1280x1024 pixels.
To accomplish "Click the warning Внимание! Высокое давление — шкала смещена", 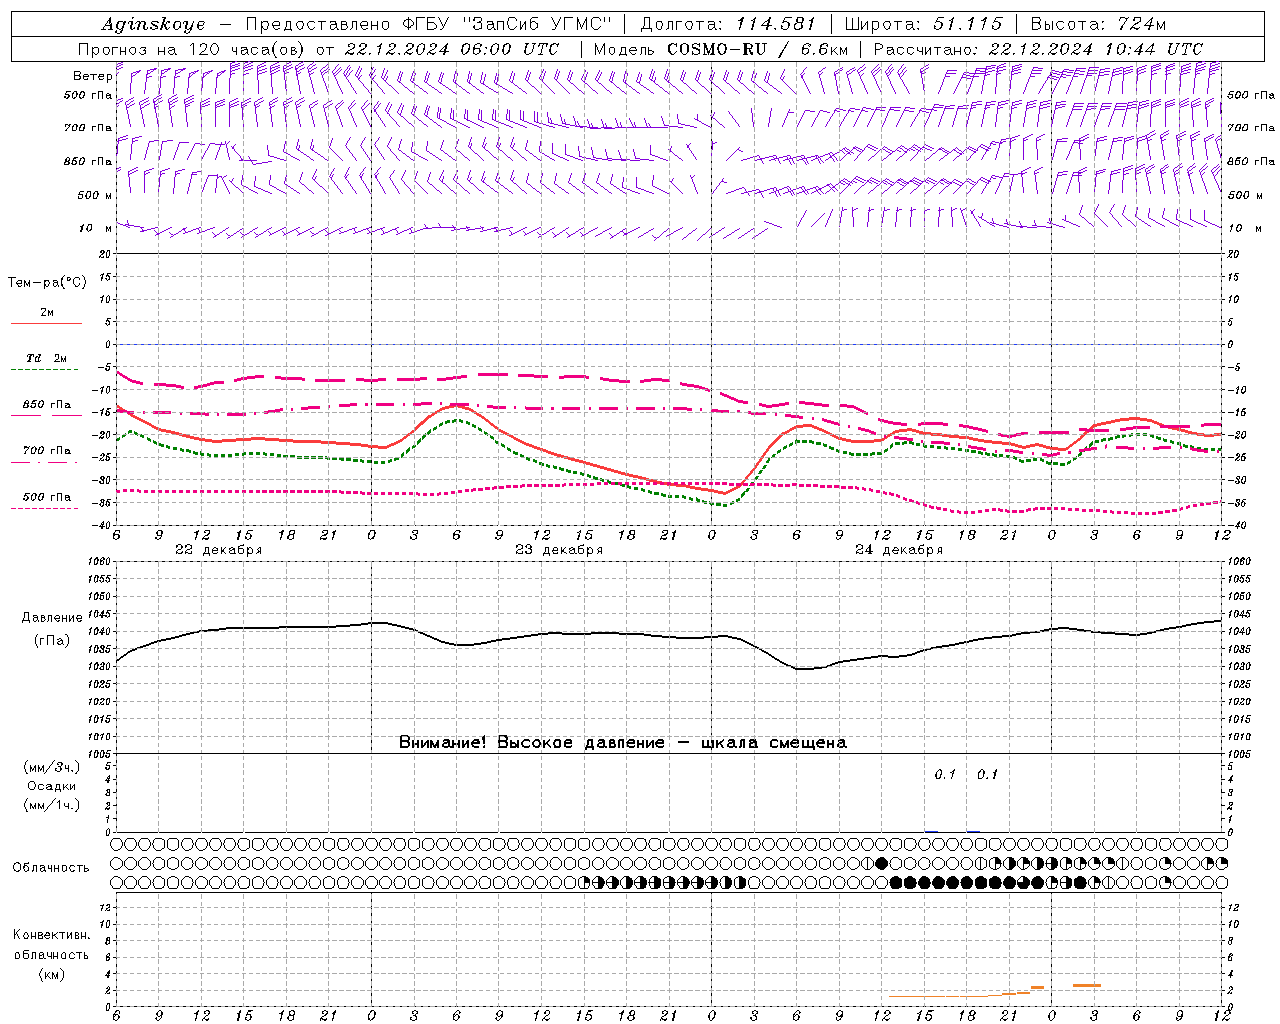I will 623,743.
